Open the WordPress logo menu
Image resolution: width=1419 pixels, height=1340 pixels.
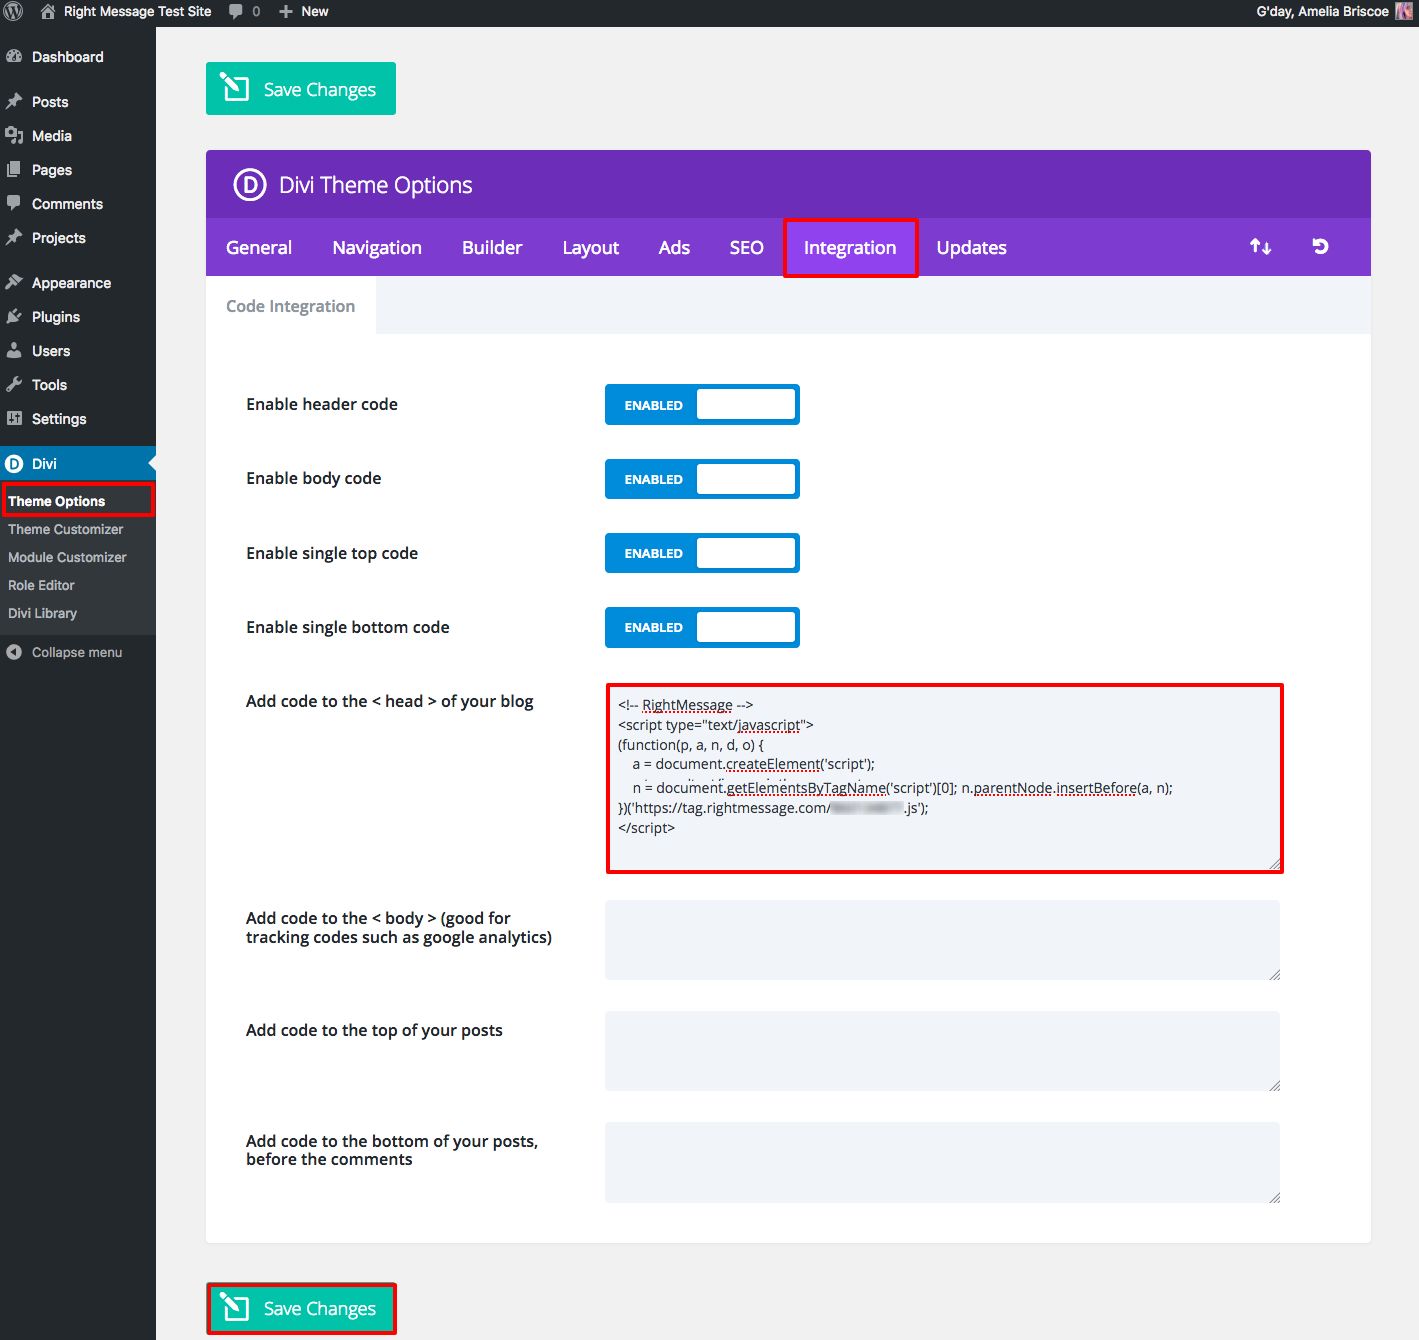(x=13, y=12)
